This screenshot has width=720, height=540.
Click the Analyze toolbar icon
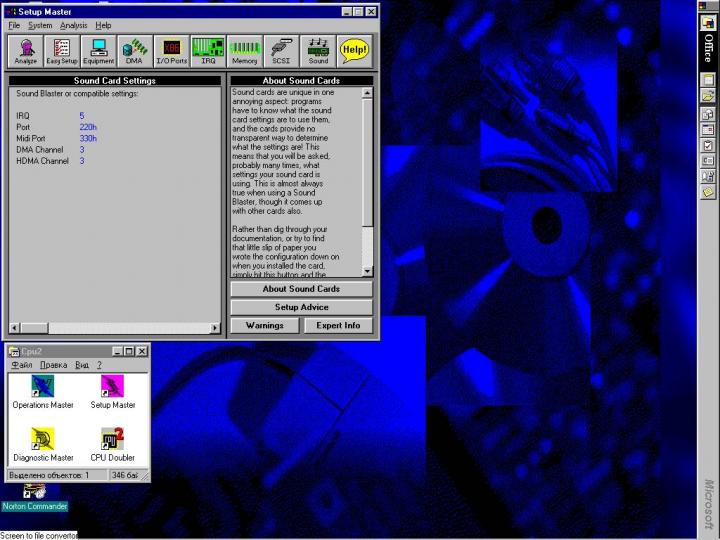(26, 51)
